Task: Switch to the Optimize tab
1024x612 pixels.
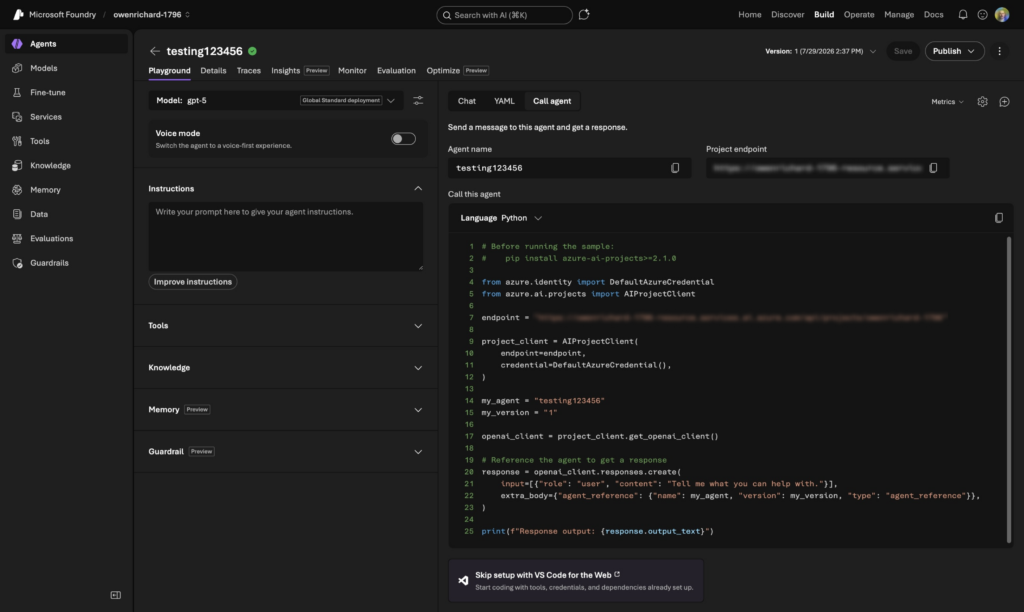Action: pos(443,71)
